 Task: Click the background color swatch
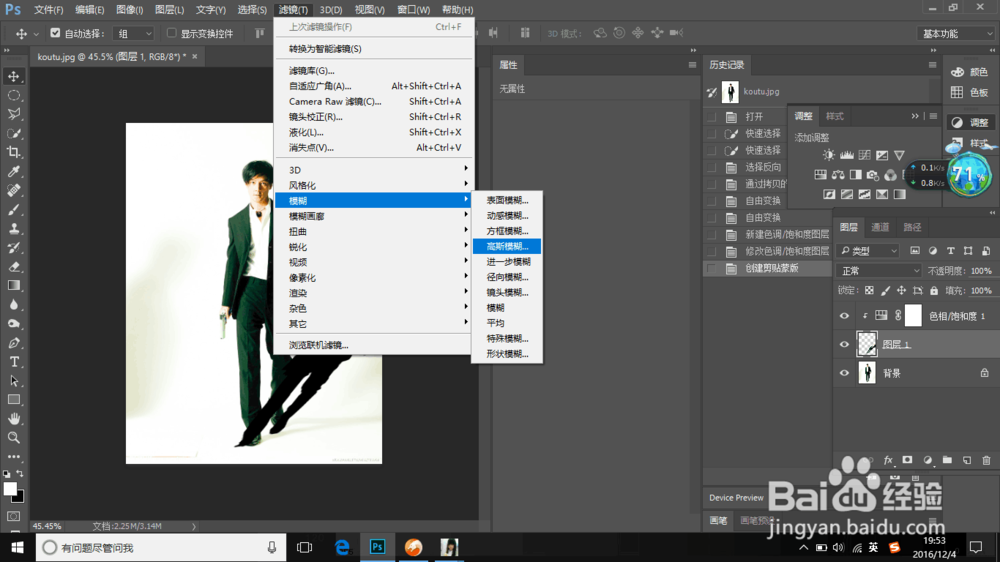pos(20,497)
